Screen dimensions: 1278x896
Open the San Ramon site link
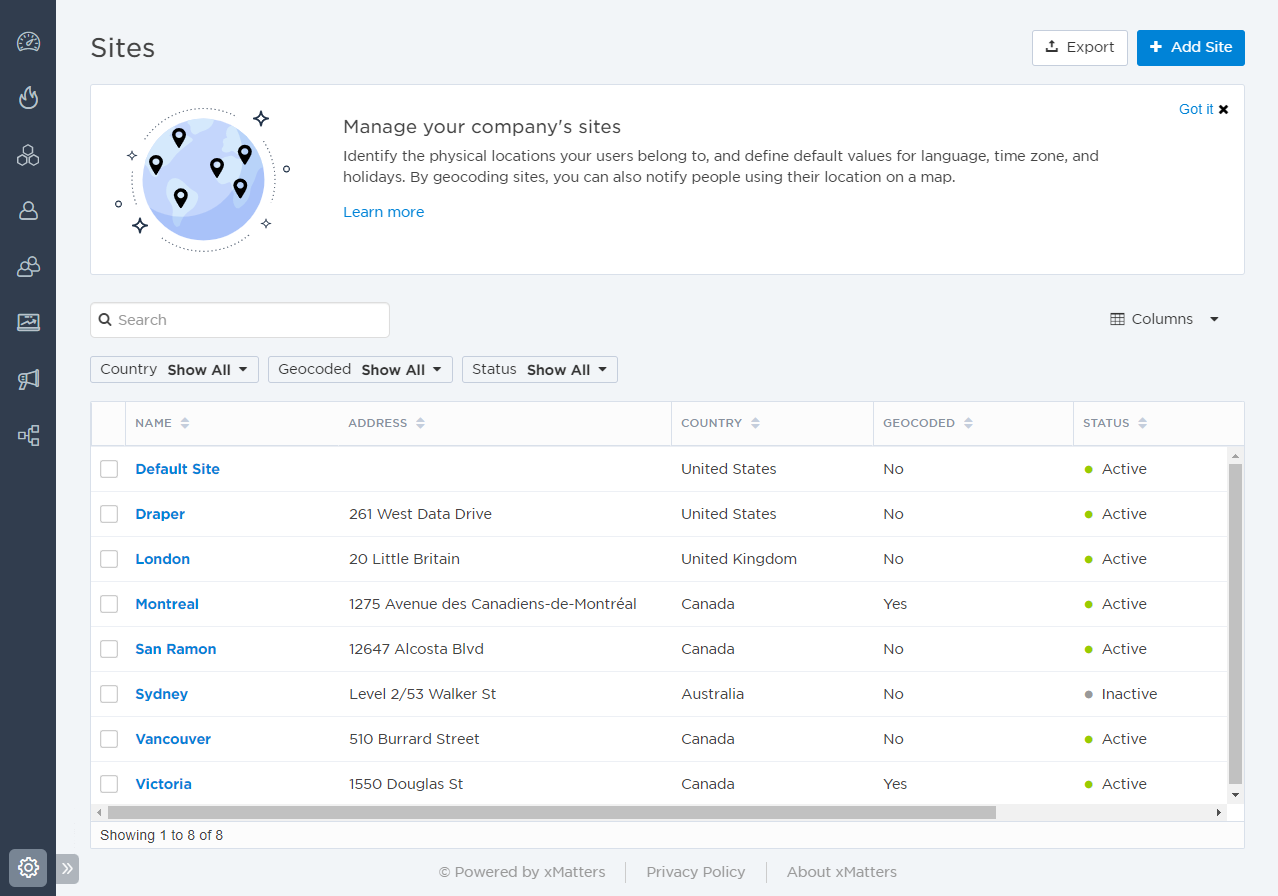pos(176,649)
